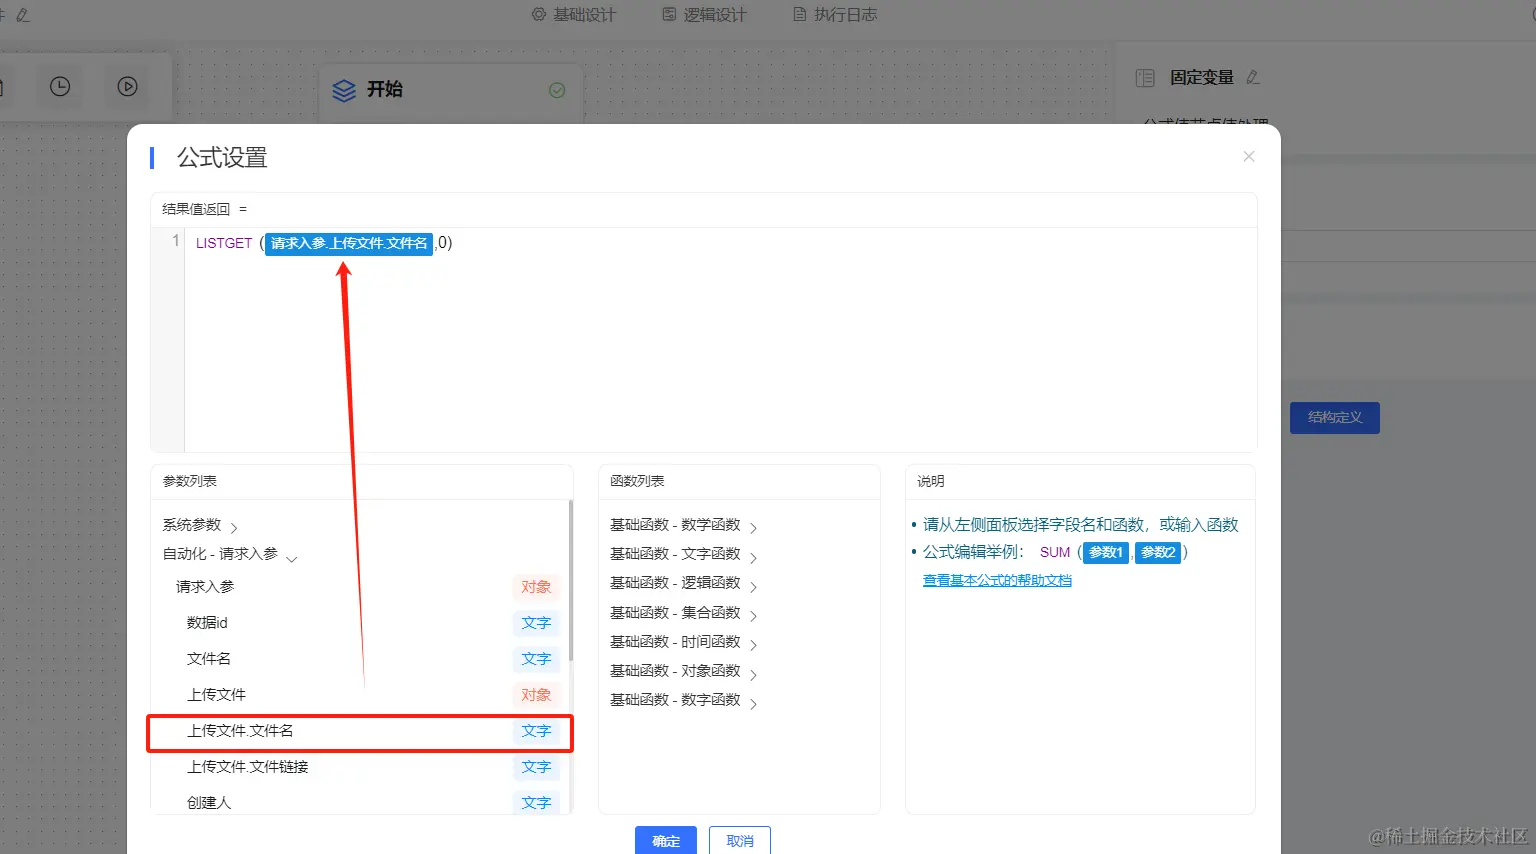Click the layers icon on the 开始 node

click(344, 90)
